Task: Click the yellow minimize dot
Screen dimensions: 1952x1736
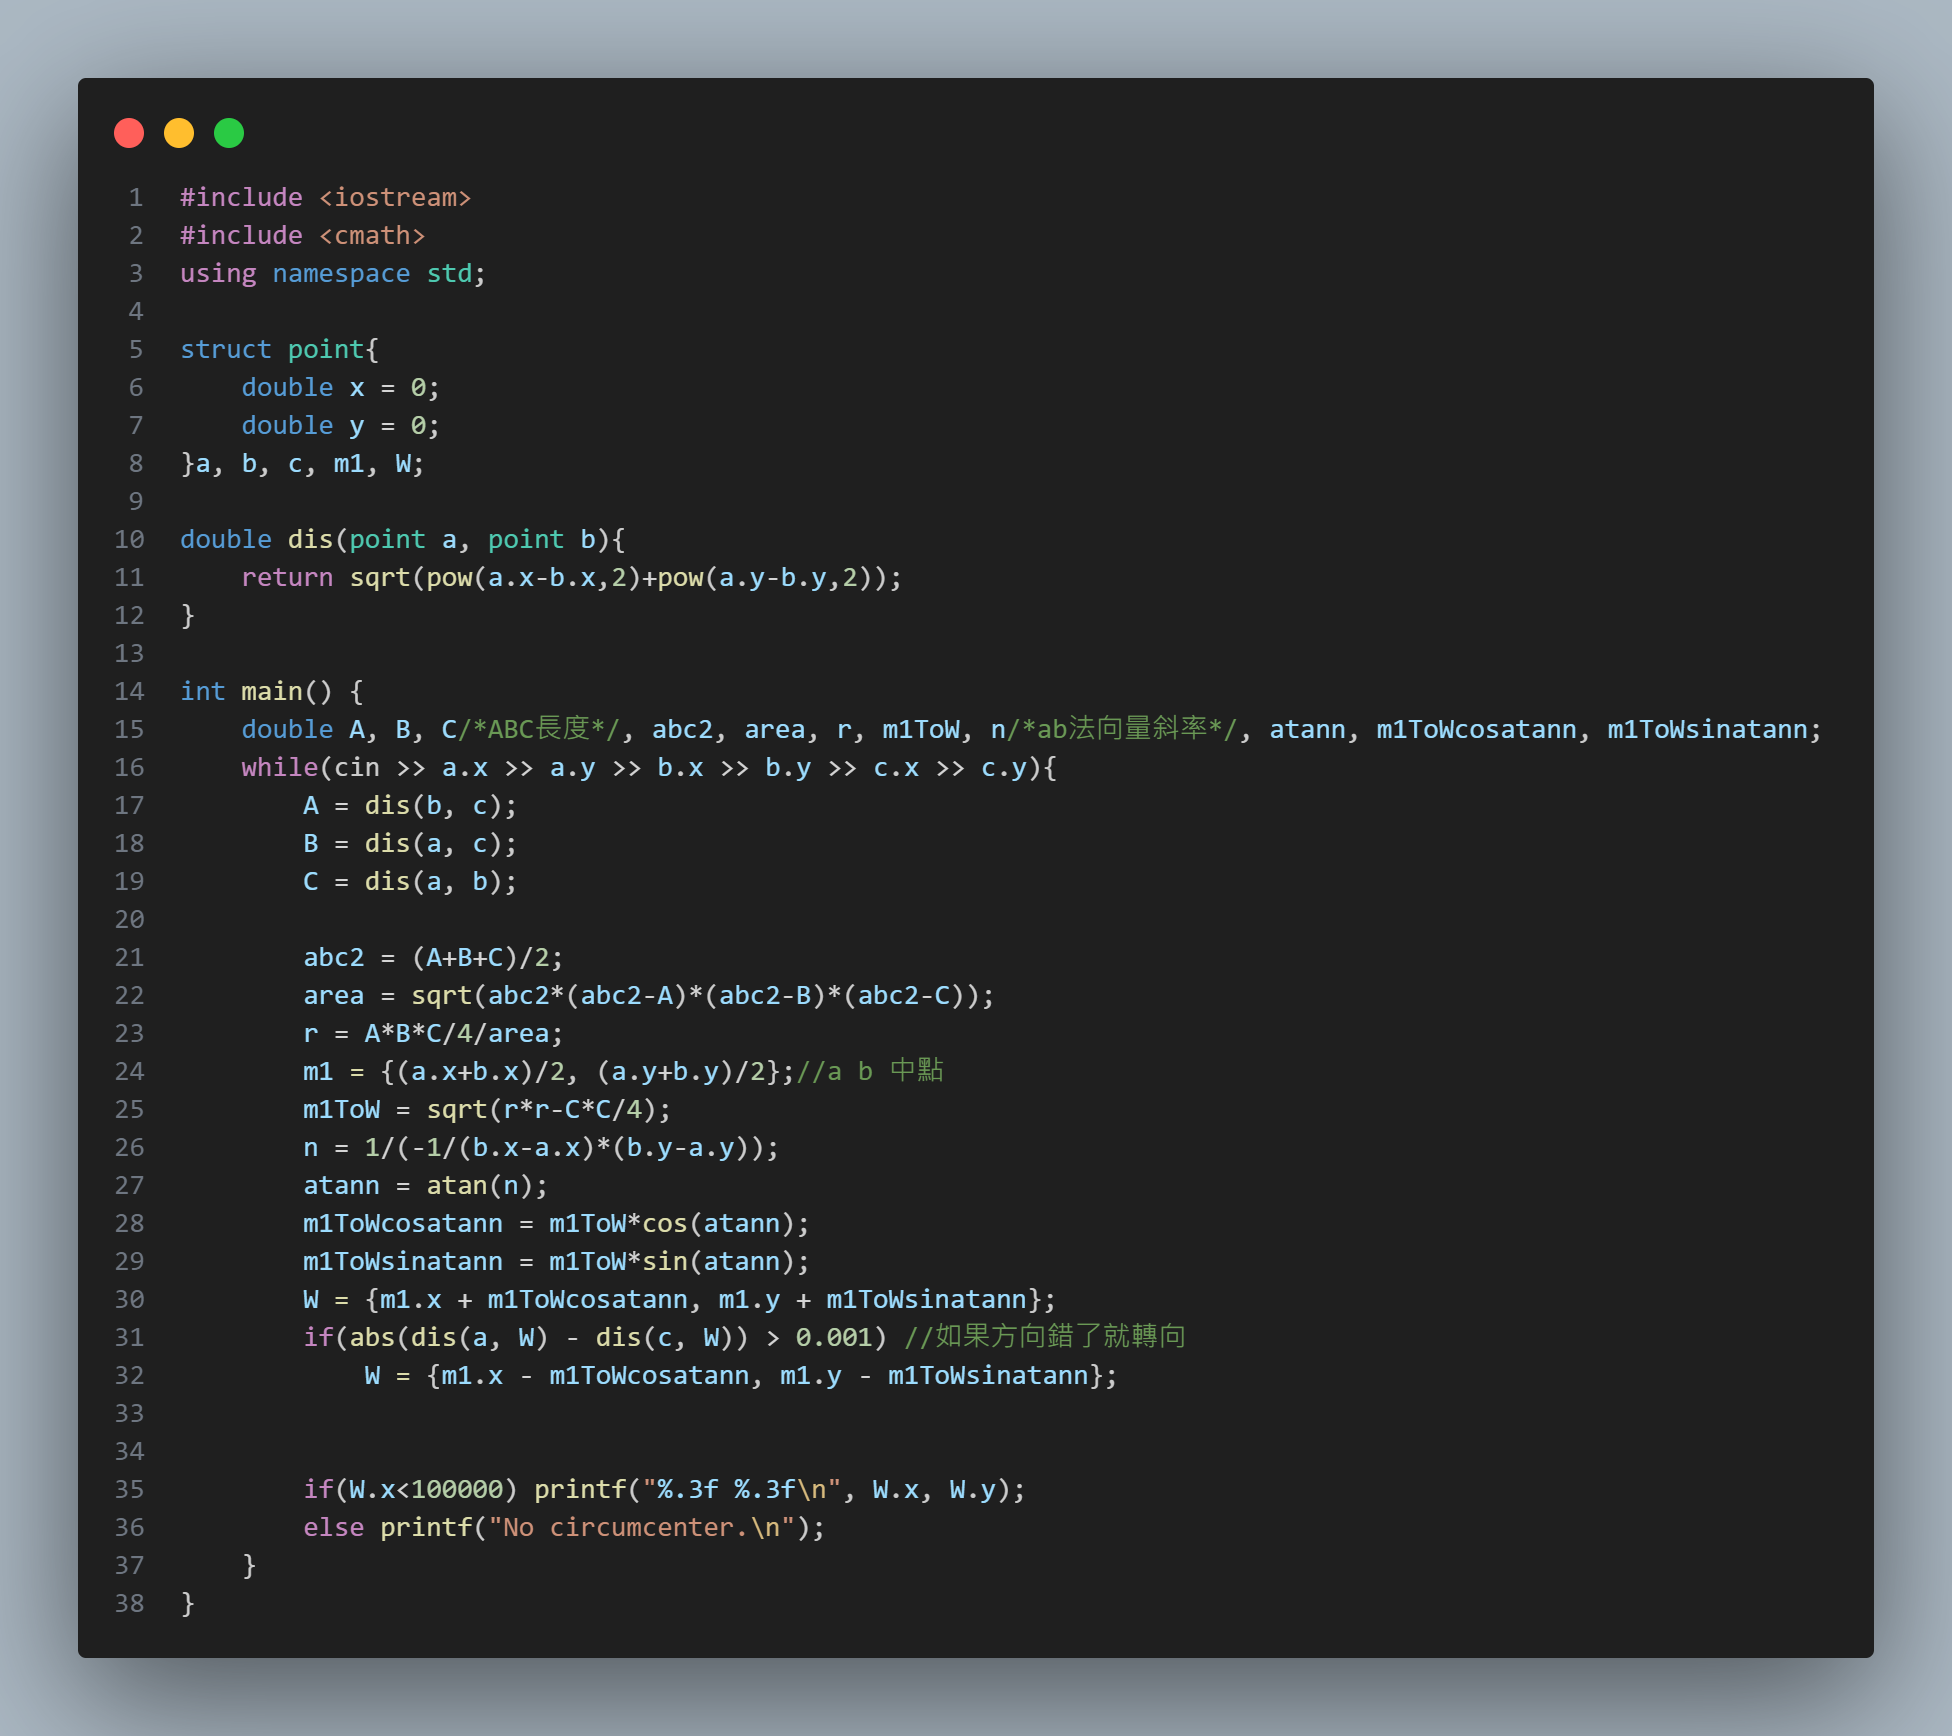Action: (x=179, y=133)
